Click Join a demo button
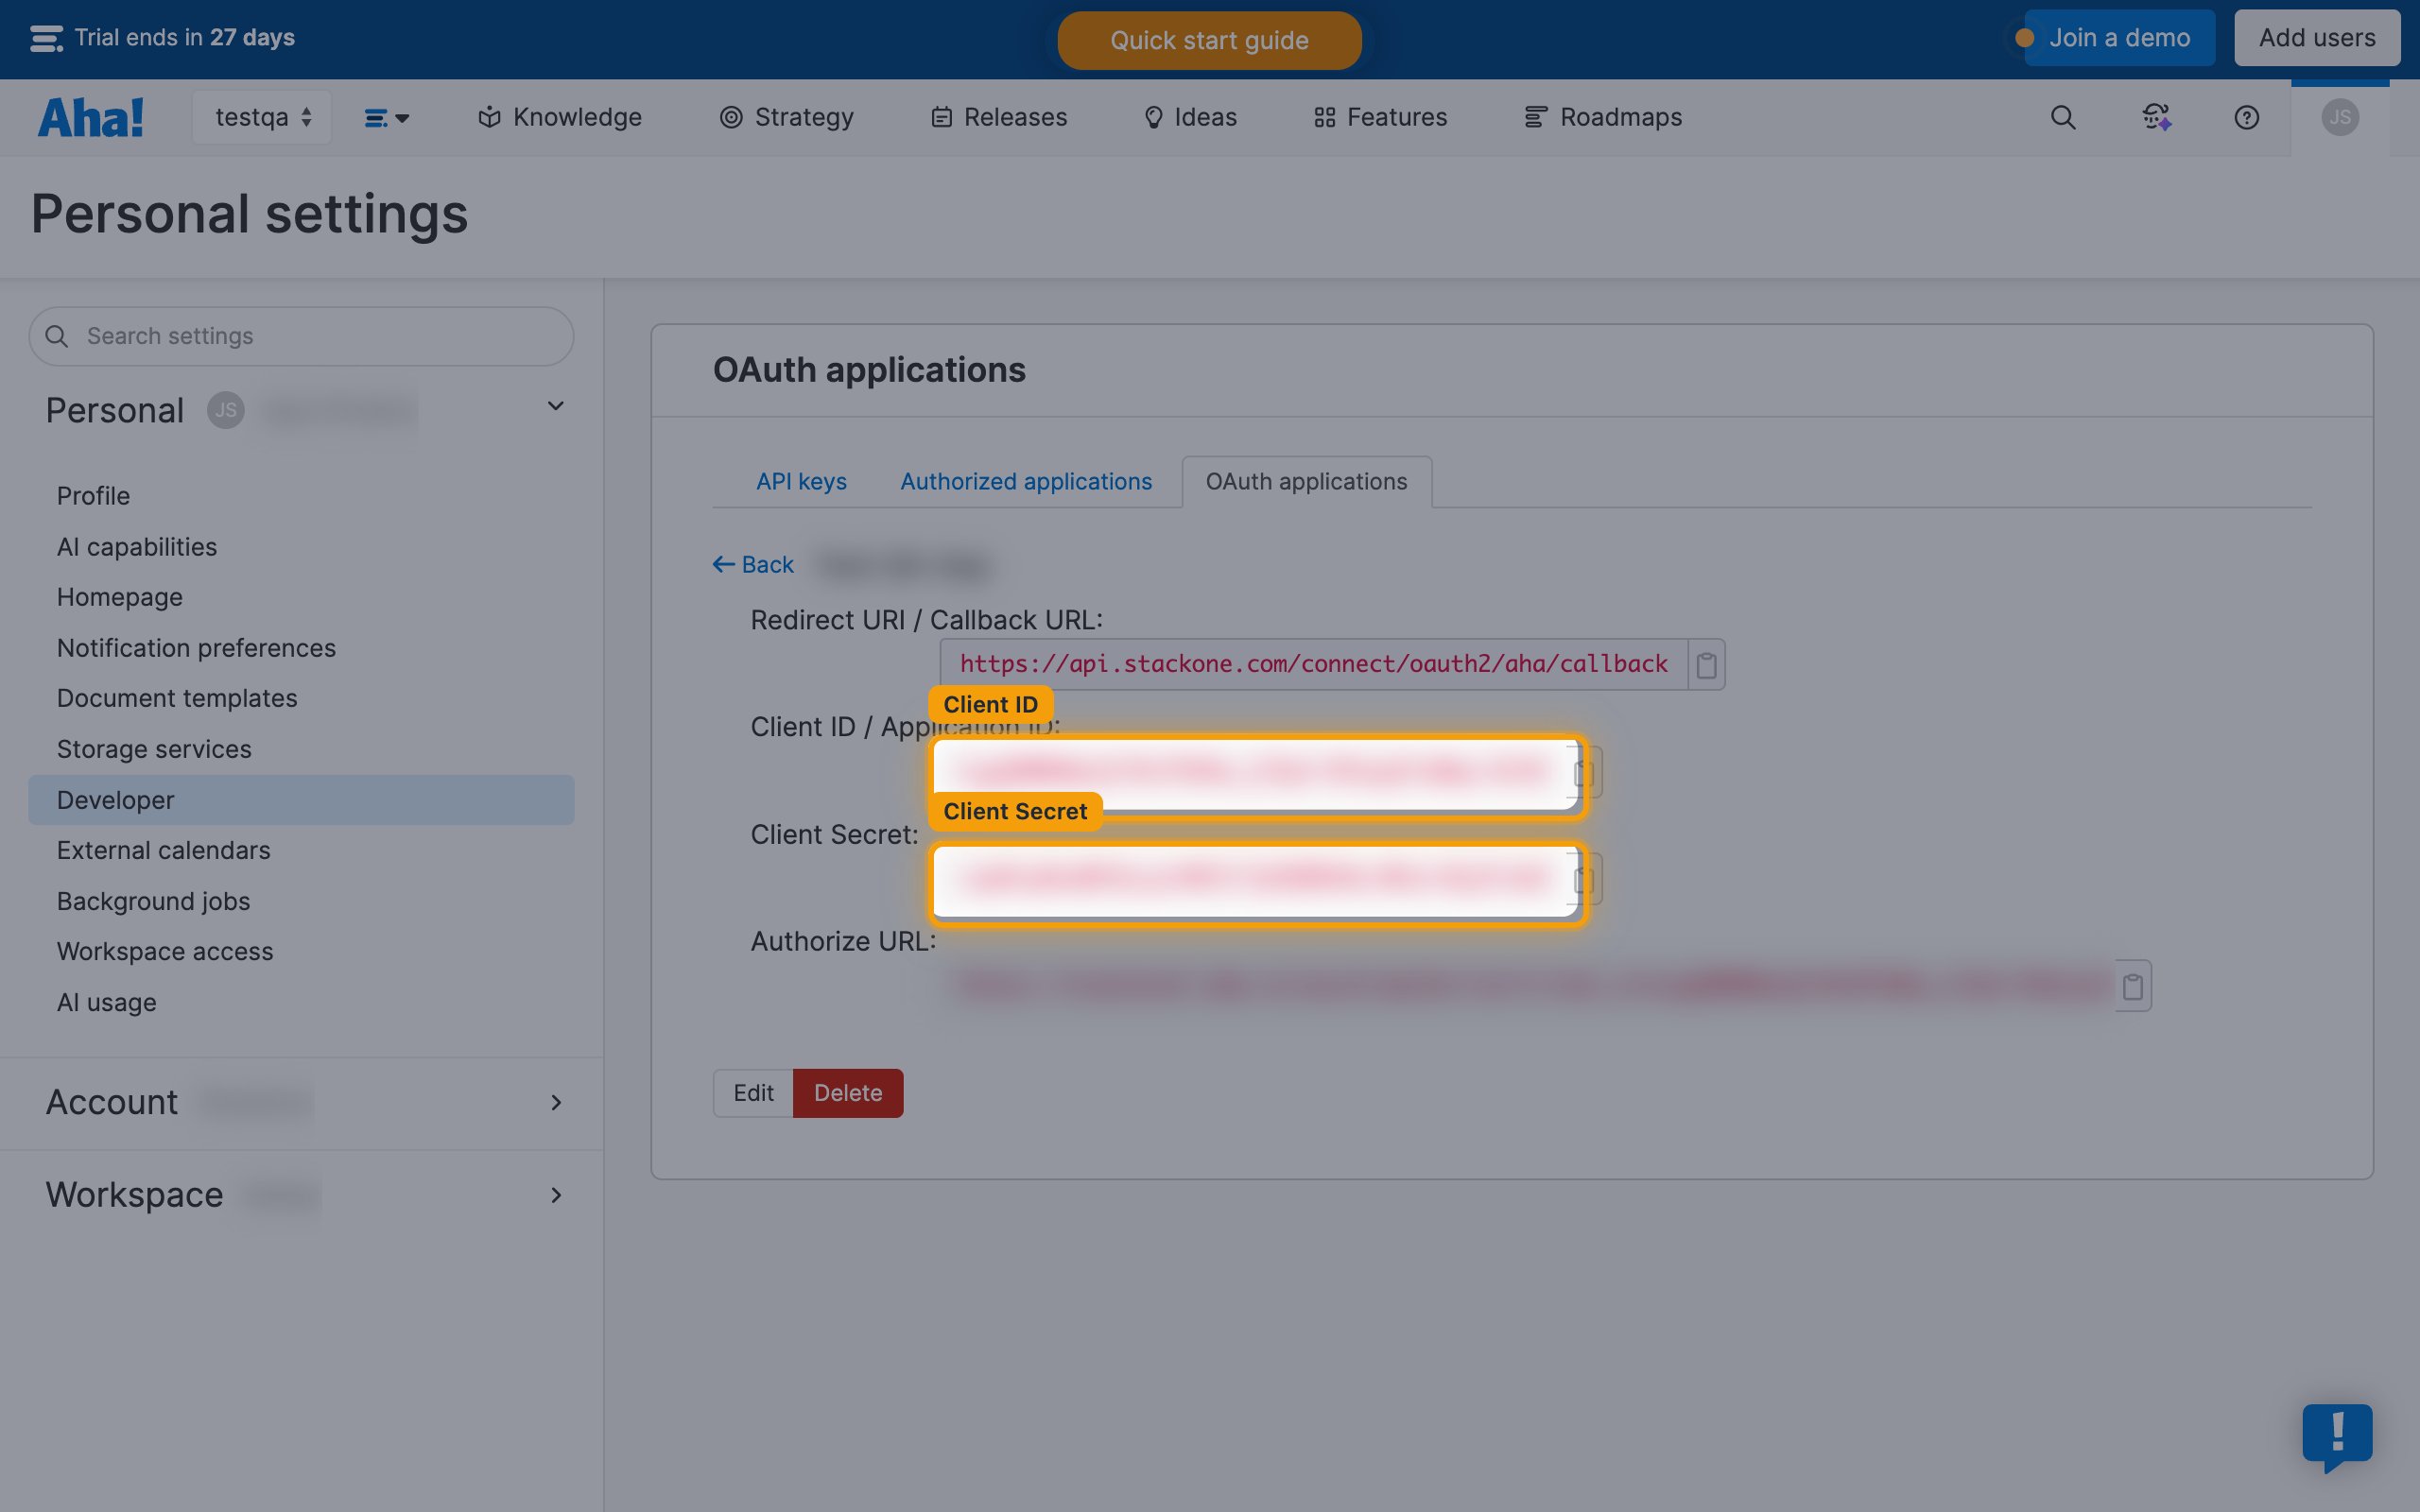The height and width of the screenshot is (1512, 2420). click(2119, 38)
